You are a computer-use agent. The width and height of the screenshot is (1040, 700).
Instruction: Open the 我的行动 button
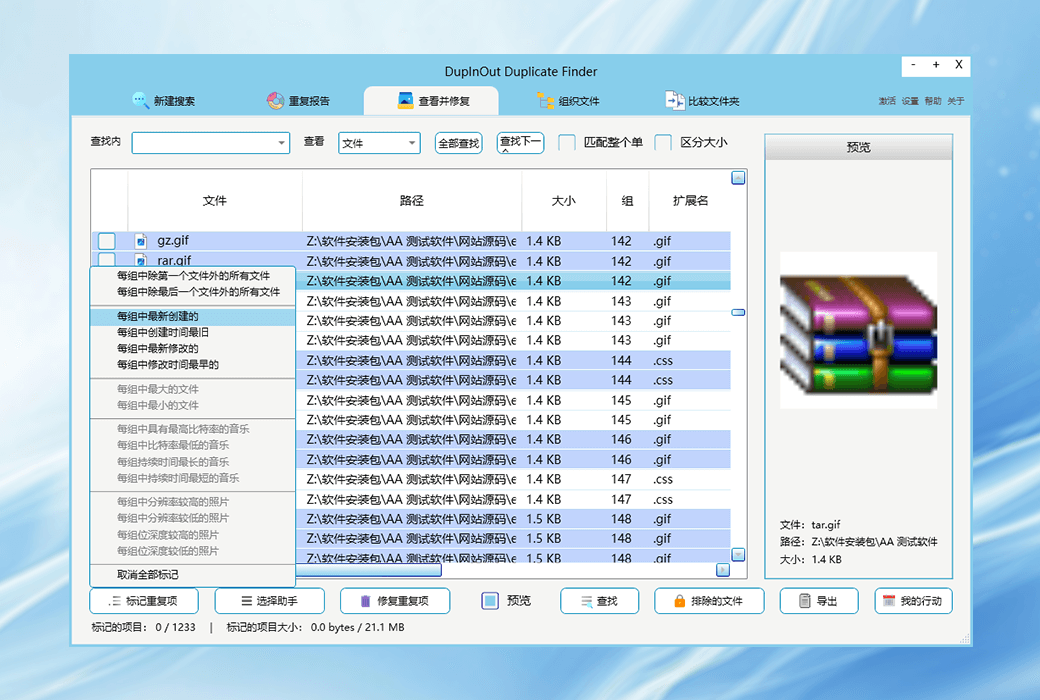(x=913, y=601)
